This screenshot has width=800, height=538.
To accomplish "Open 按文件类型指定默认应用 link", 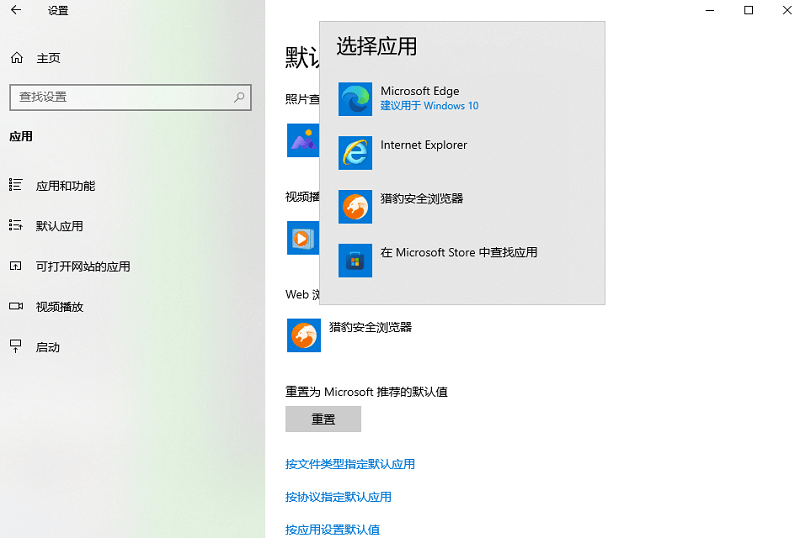I will coord(350,464).
